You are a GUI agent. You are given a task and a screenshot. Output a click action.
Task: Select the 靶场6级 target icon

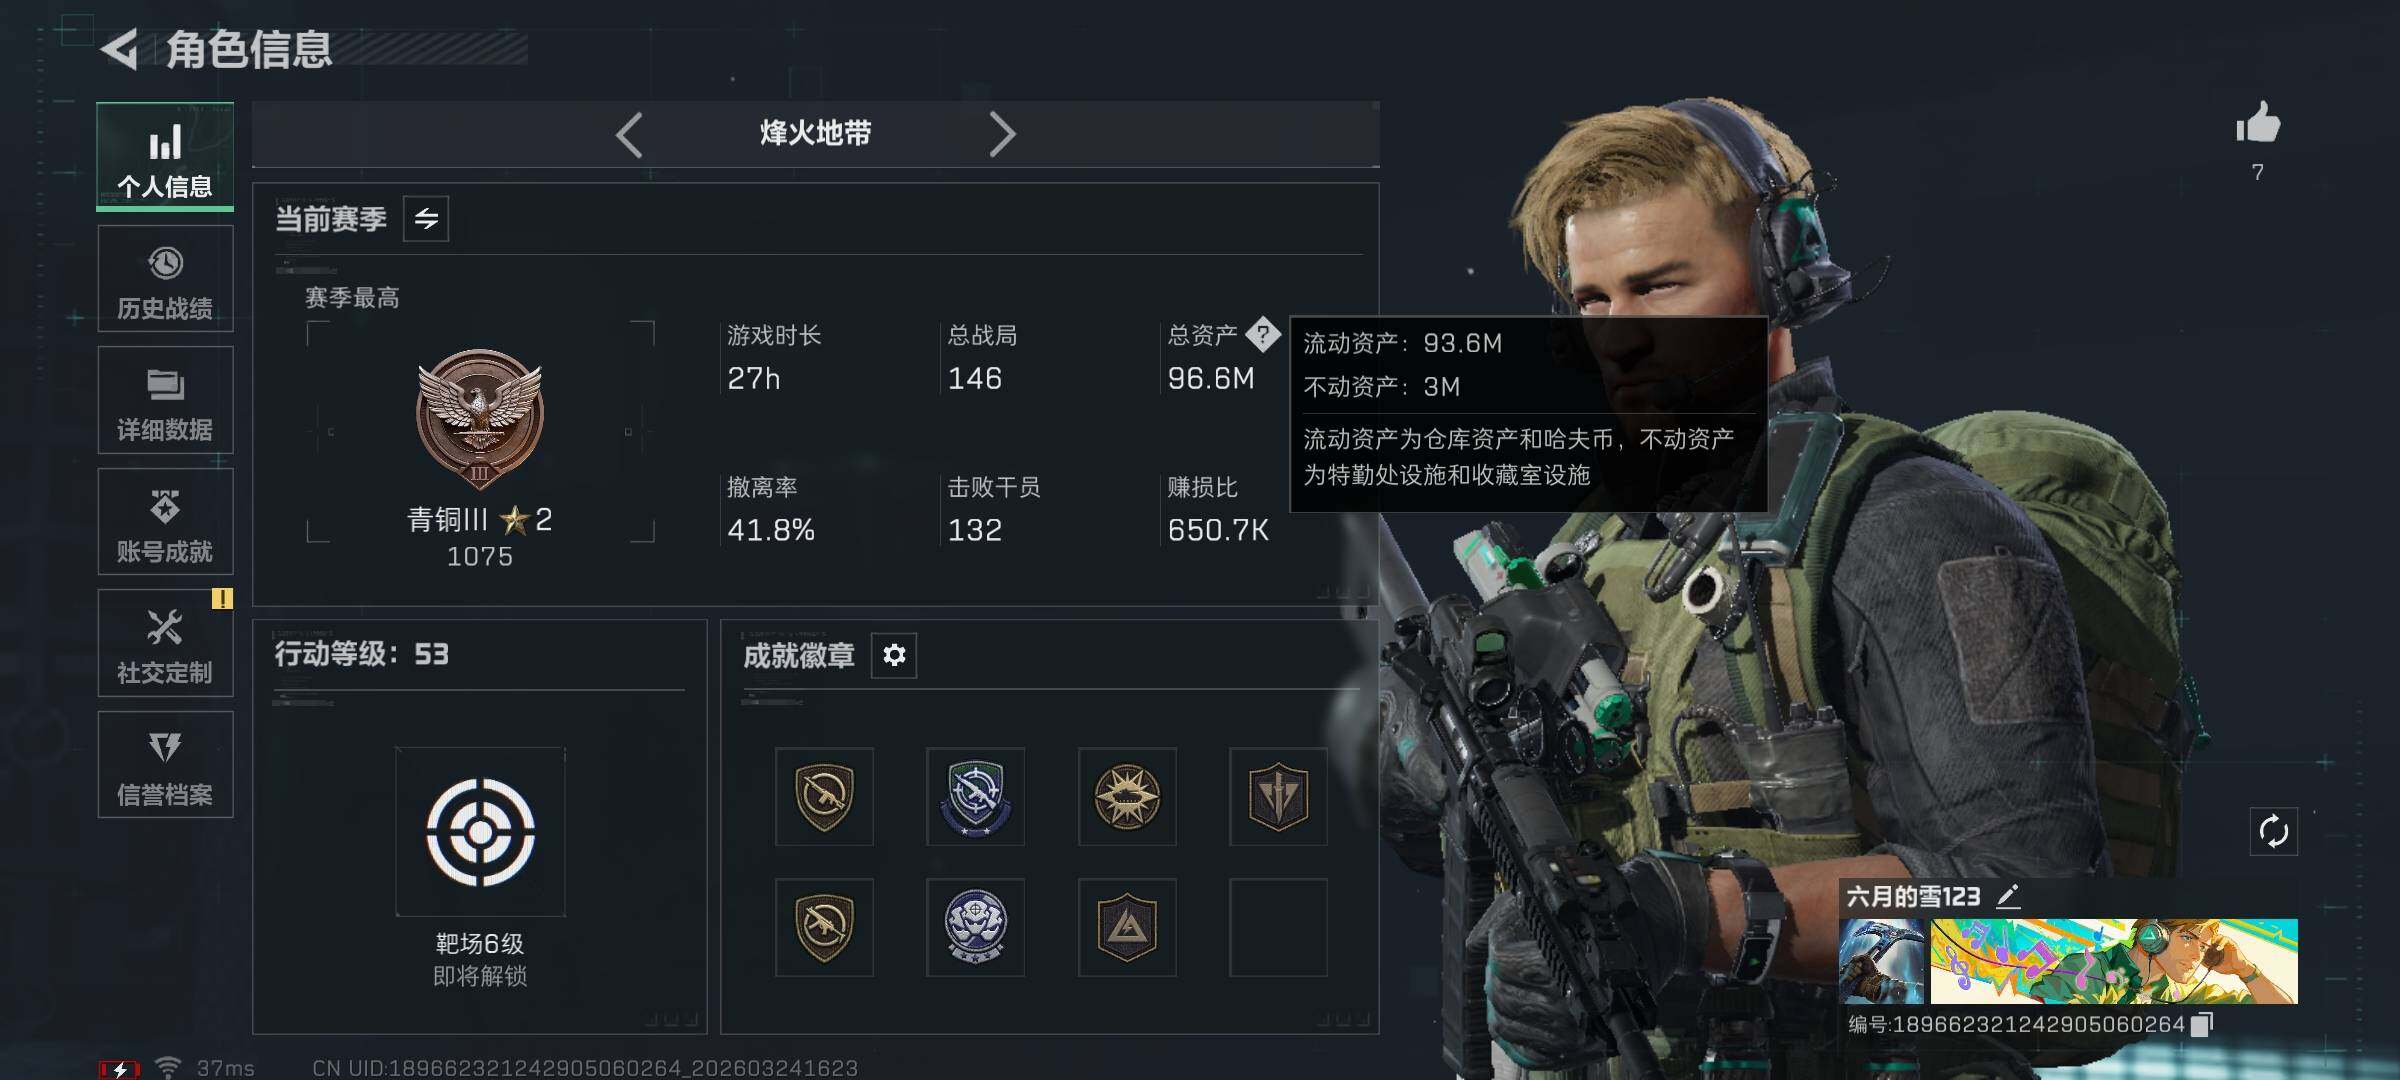[480, 832]
